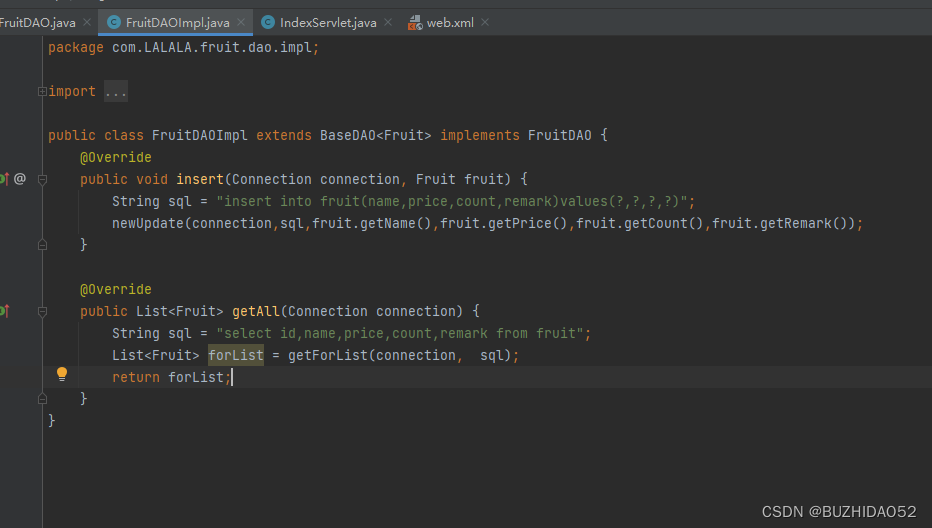Click the class icon on IndexServlet.java tab
This screenshot has height=528, width=932.
click(x=268, y=23)
